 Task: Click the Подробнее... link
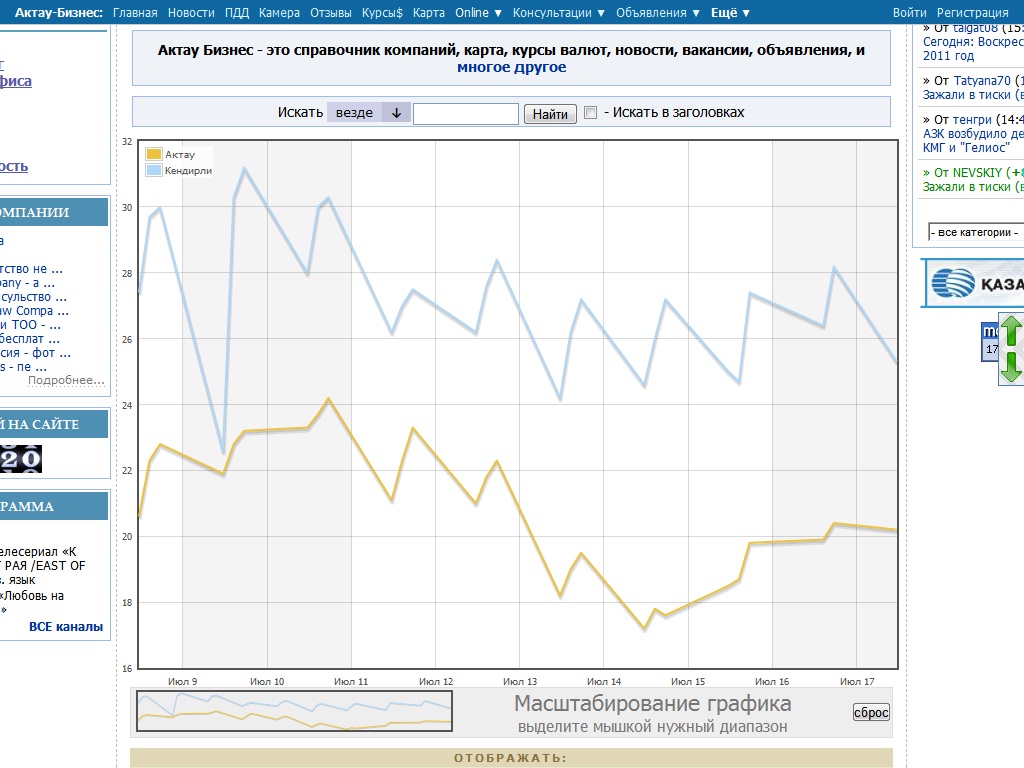(x=66, y=380)
